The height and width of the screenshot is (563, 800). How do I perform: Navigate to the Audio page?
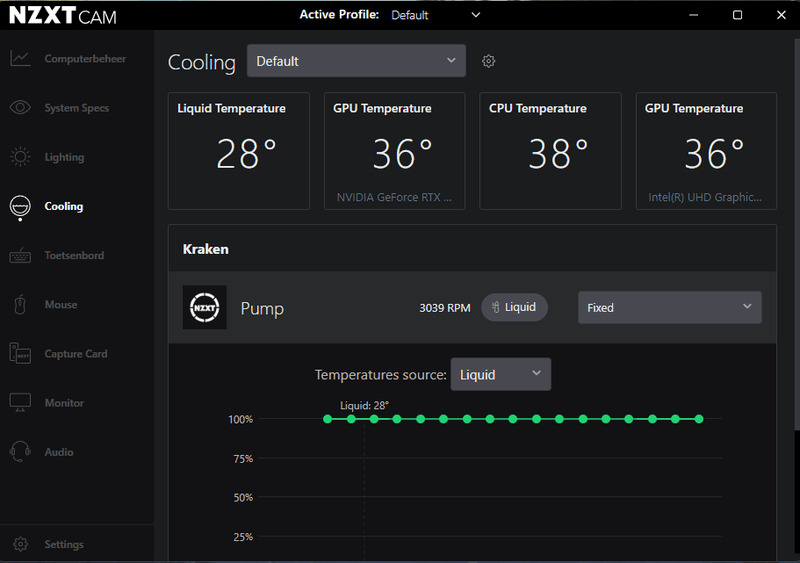(59, 452)
